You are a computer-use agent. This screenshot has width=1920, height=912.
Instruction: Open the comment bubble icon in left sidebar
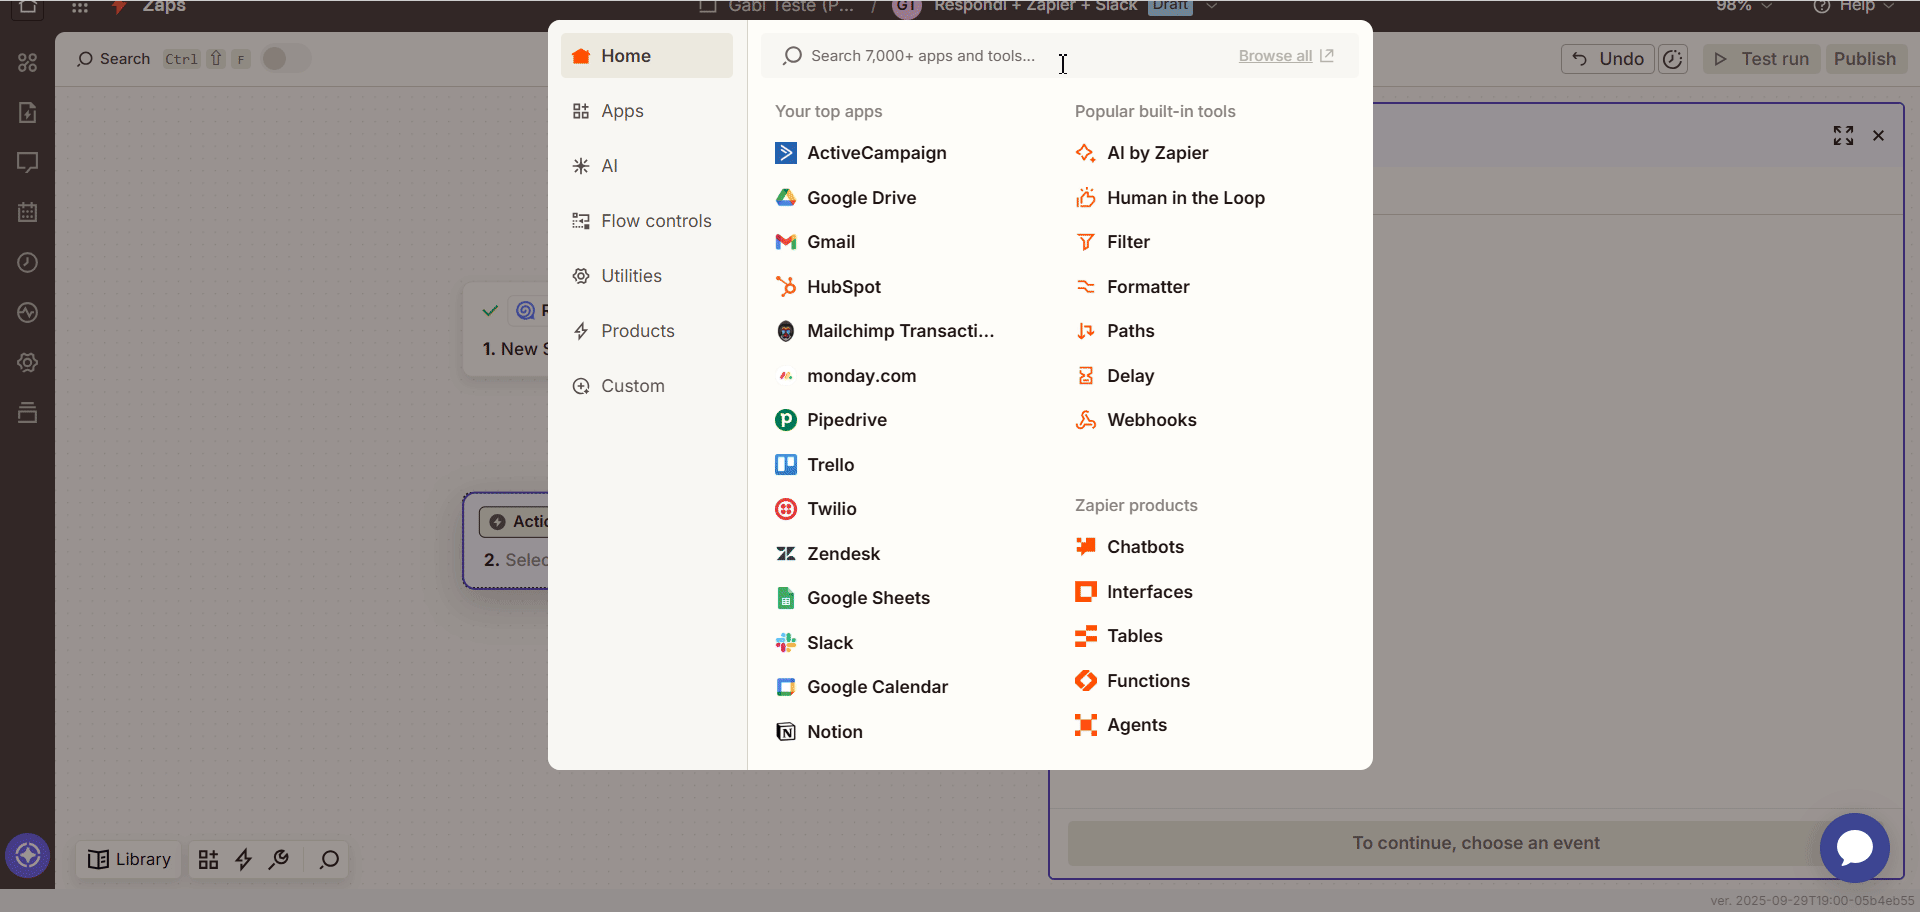coord(28,163)
